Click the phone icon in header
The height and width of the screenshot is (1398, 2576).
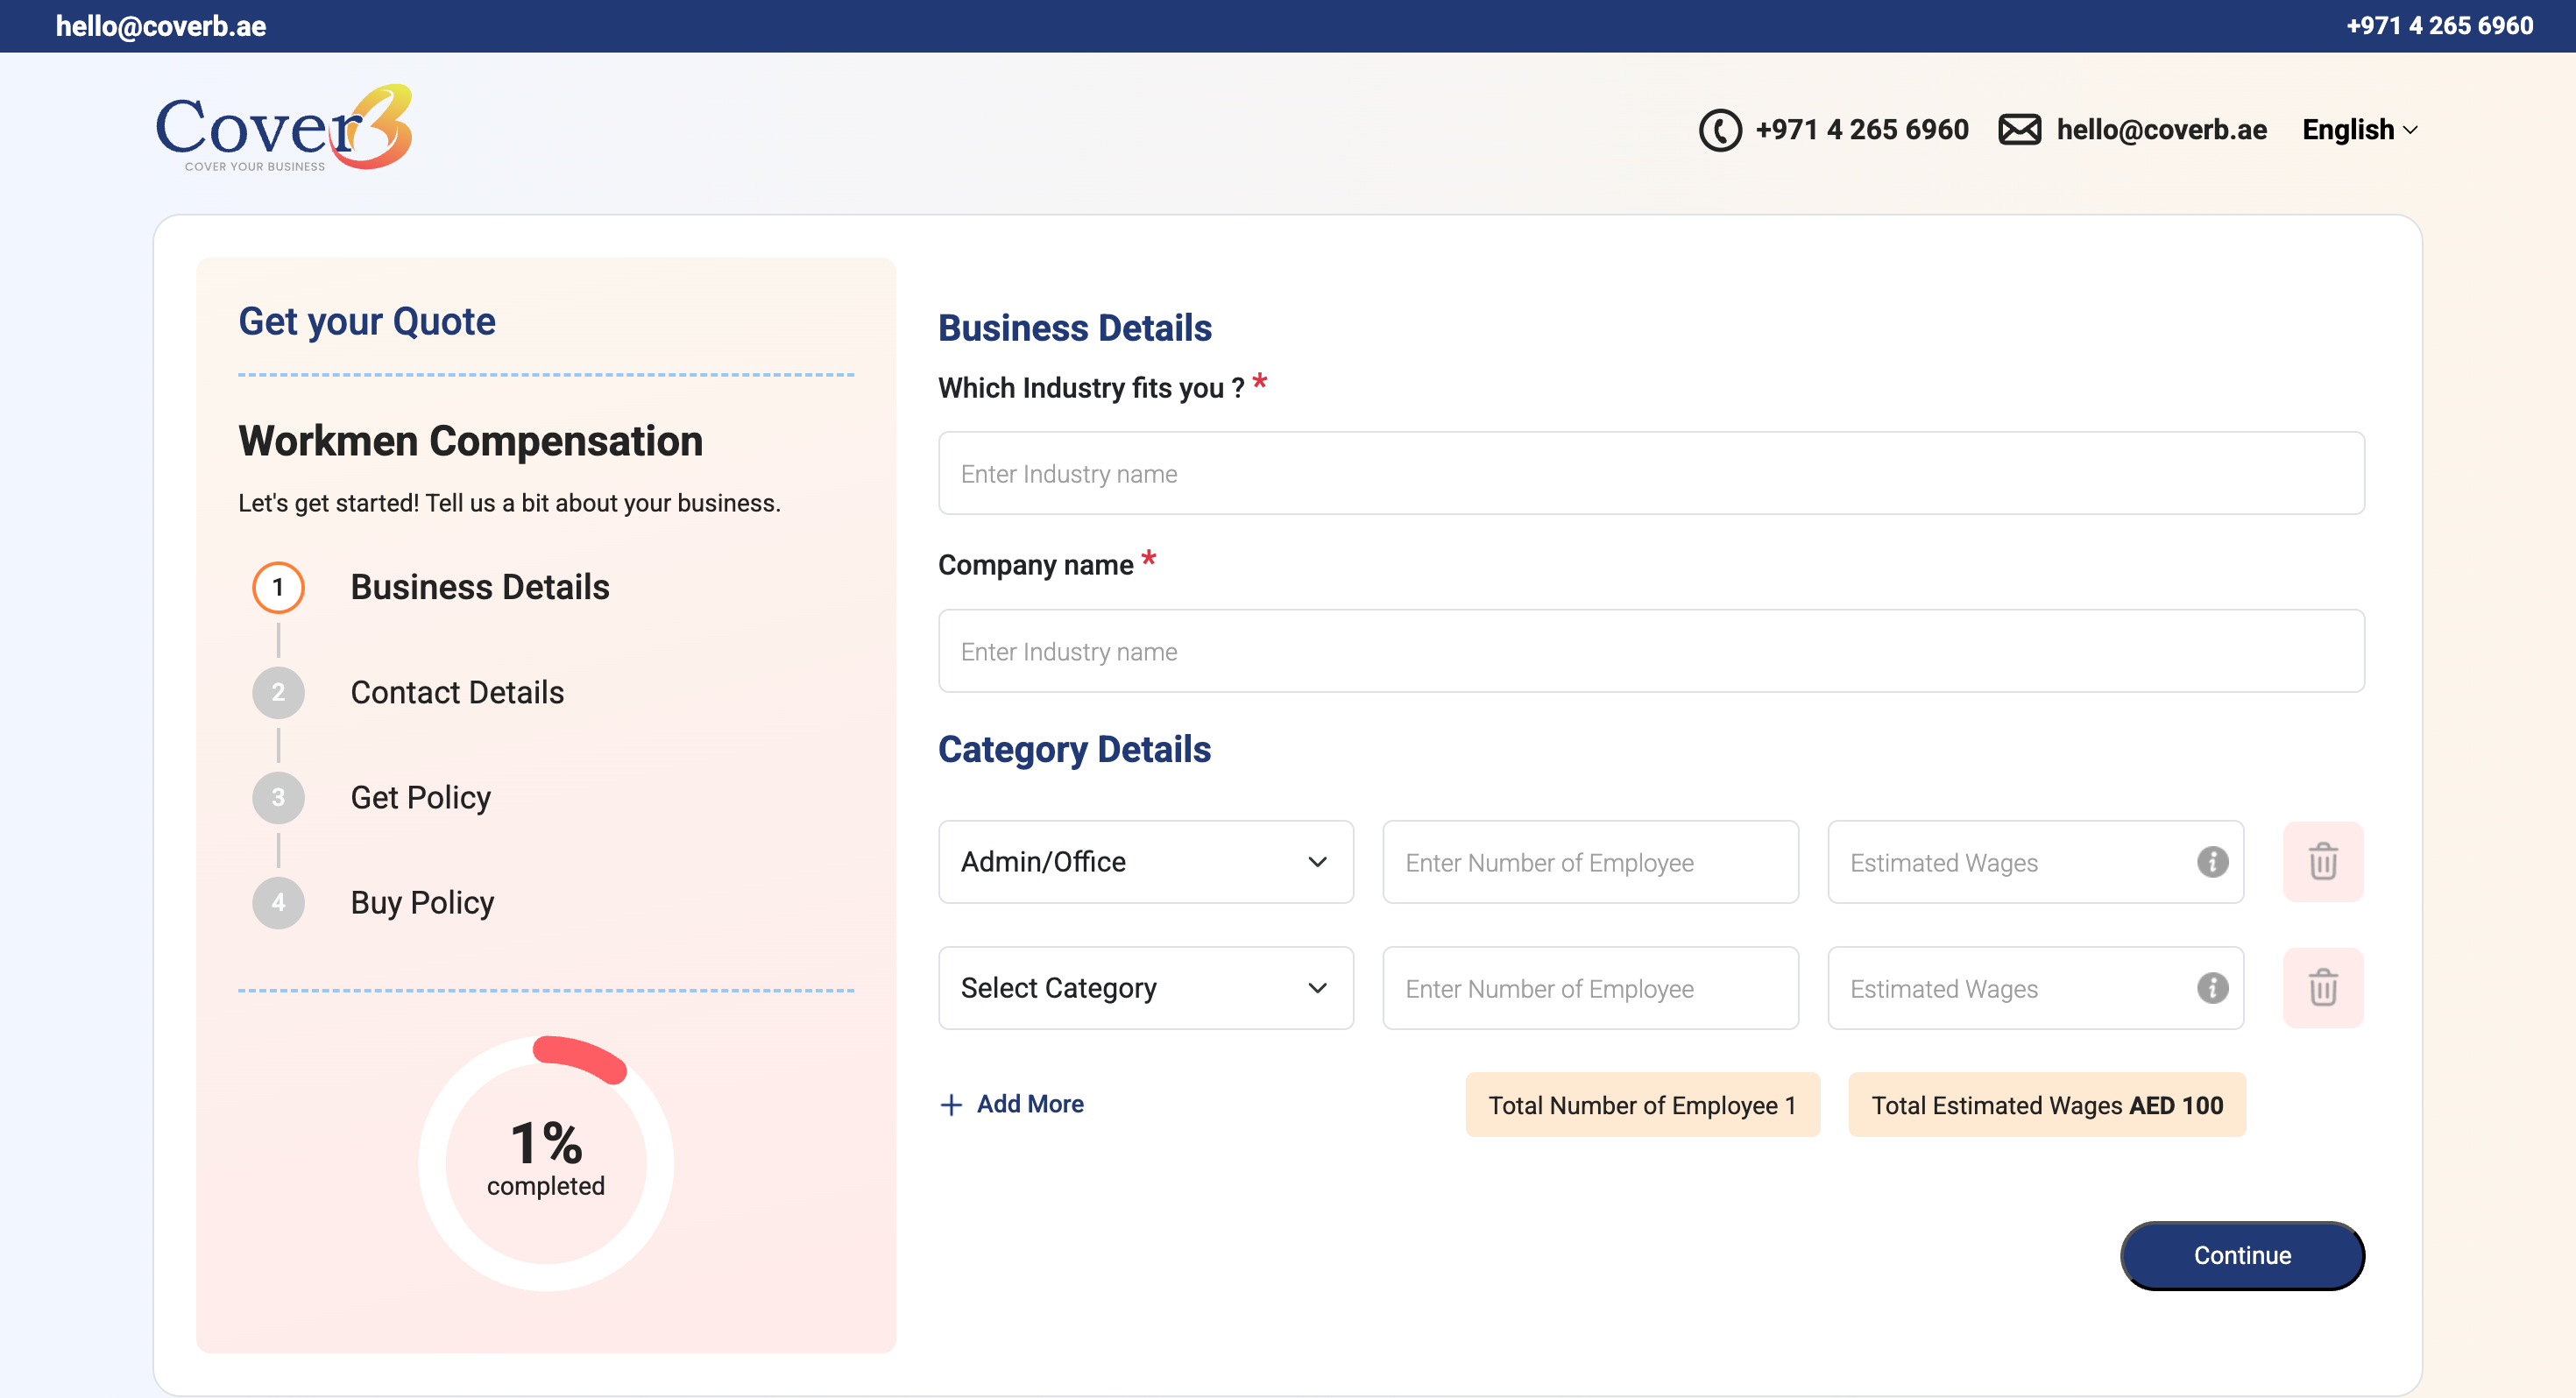(x=1720, y=130)
